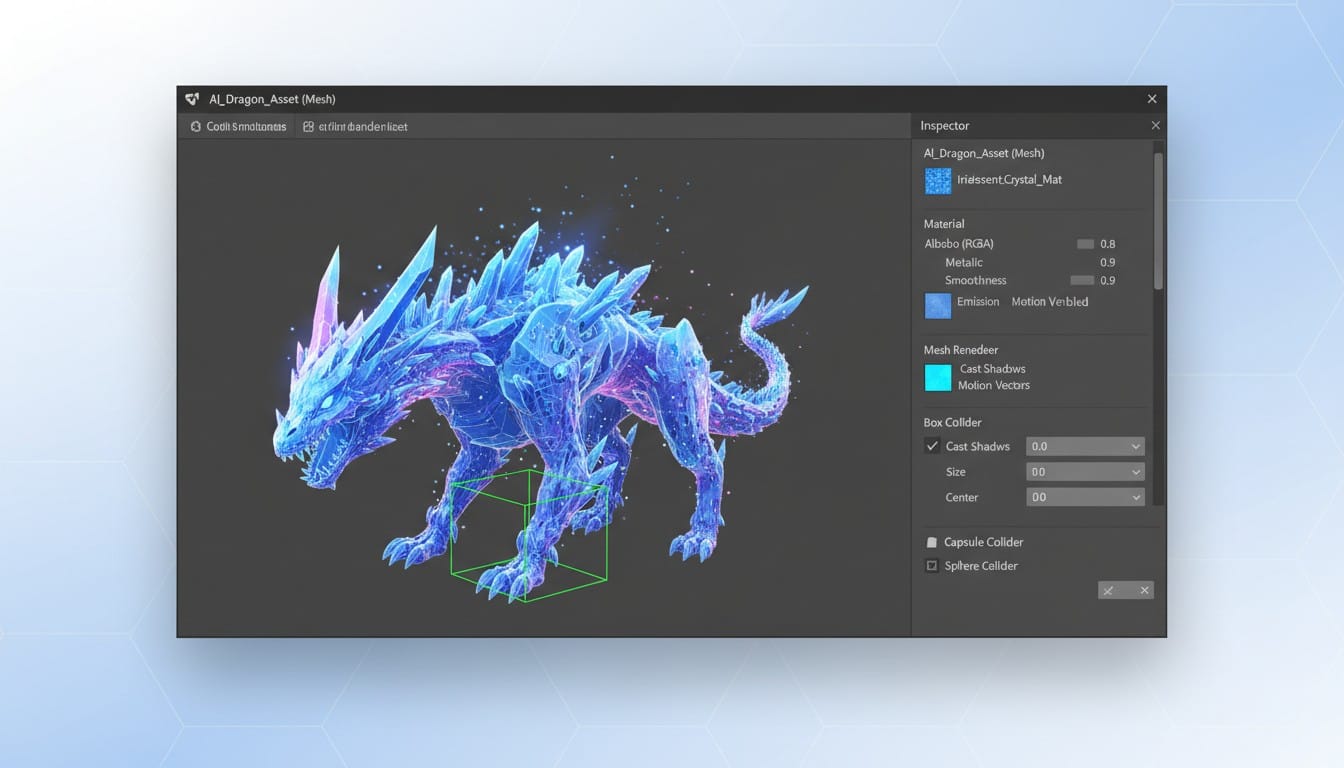Click the Capsule Collider icon
Viewport: 1344px width, 768px height.
(932, 542)
